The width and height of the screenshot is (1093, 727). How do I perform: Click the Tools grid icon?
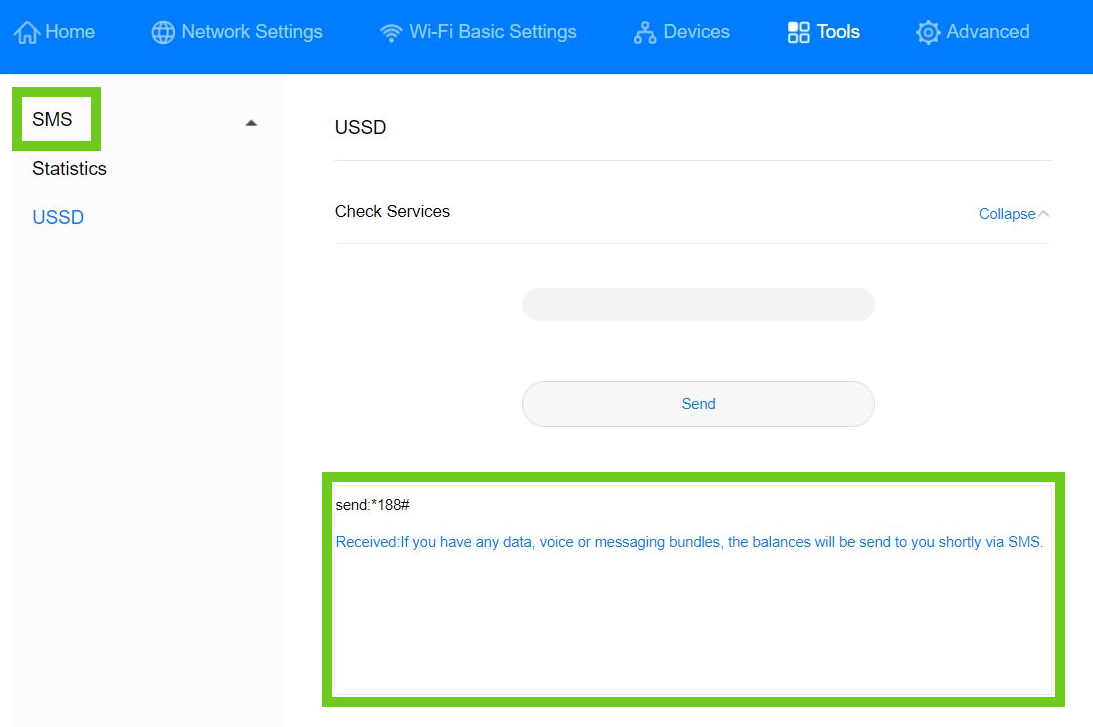pos(798,32)
